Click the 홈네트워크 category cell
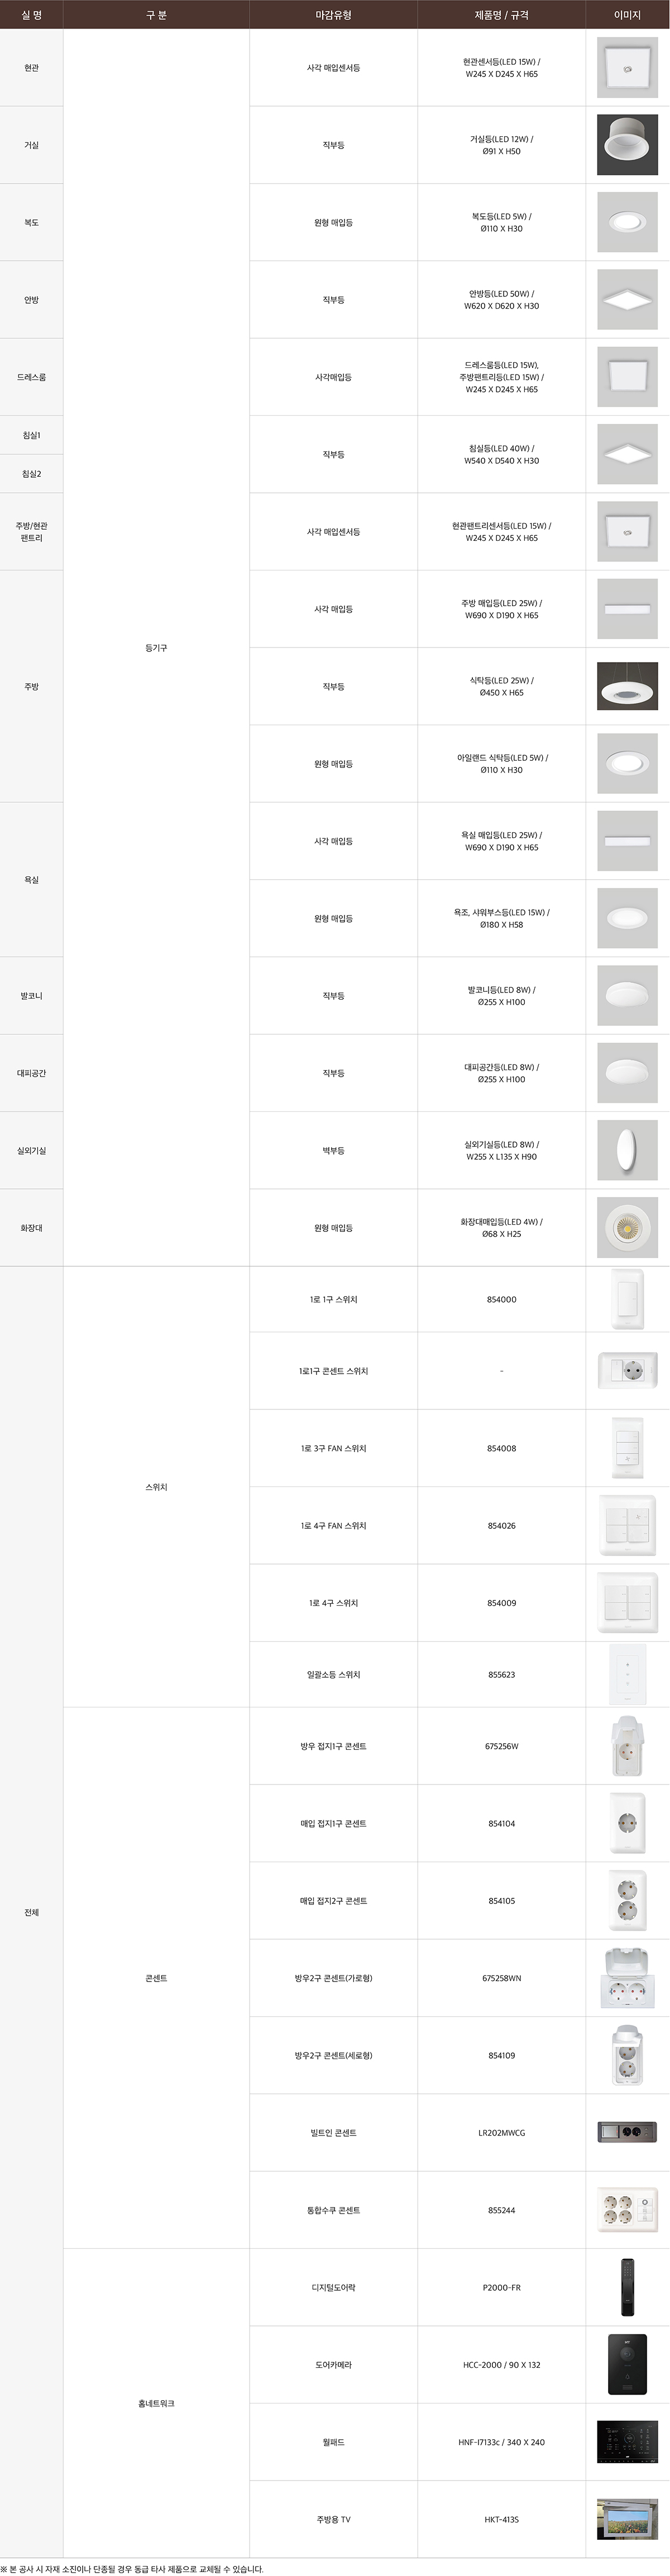 pyautogui.click(x=156, y=2403)
